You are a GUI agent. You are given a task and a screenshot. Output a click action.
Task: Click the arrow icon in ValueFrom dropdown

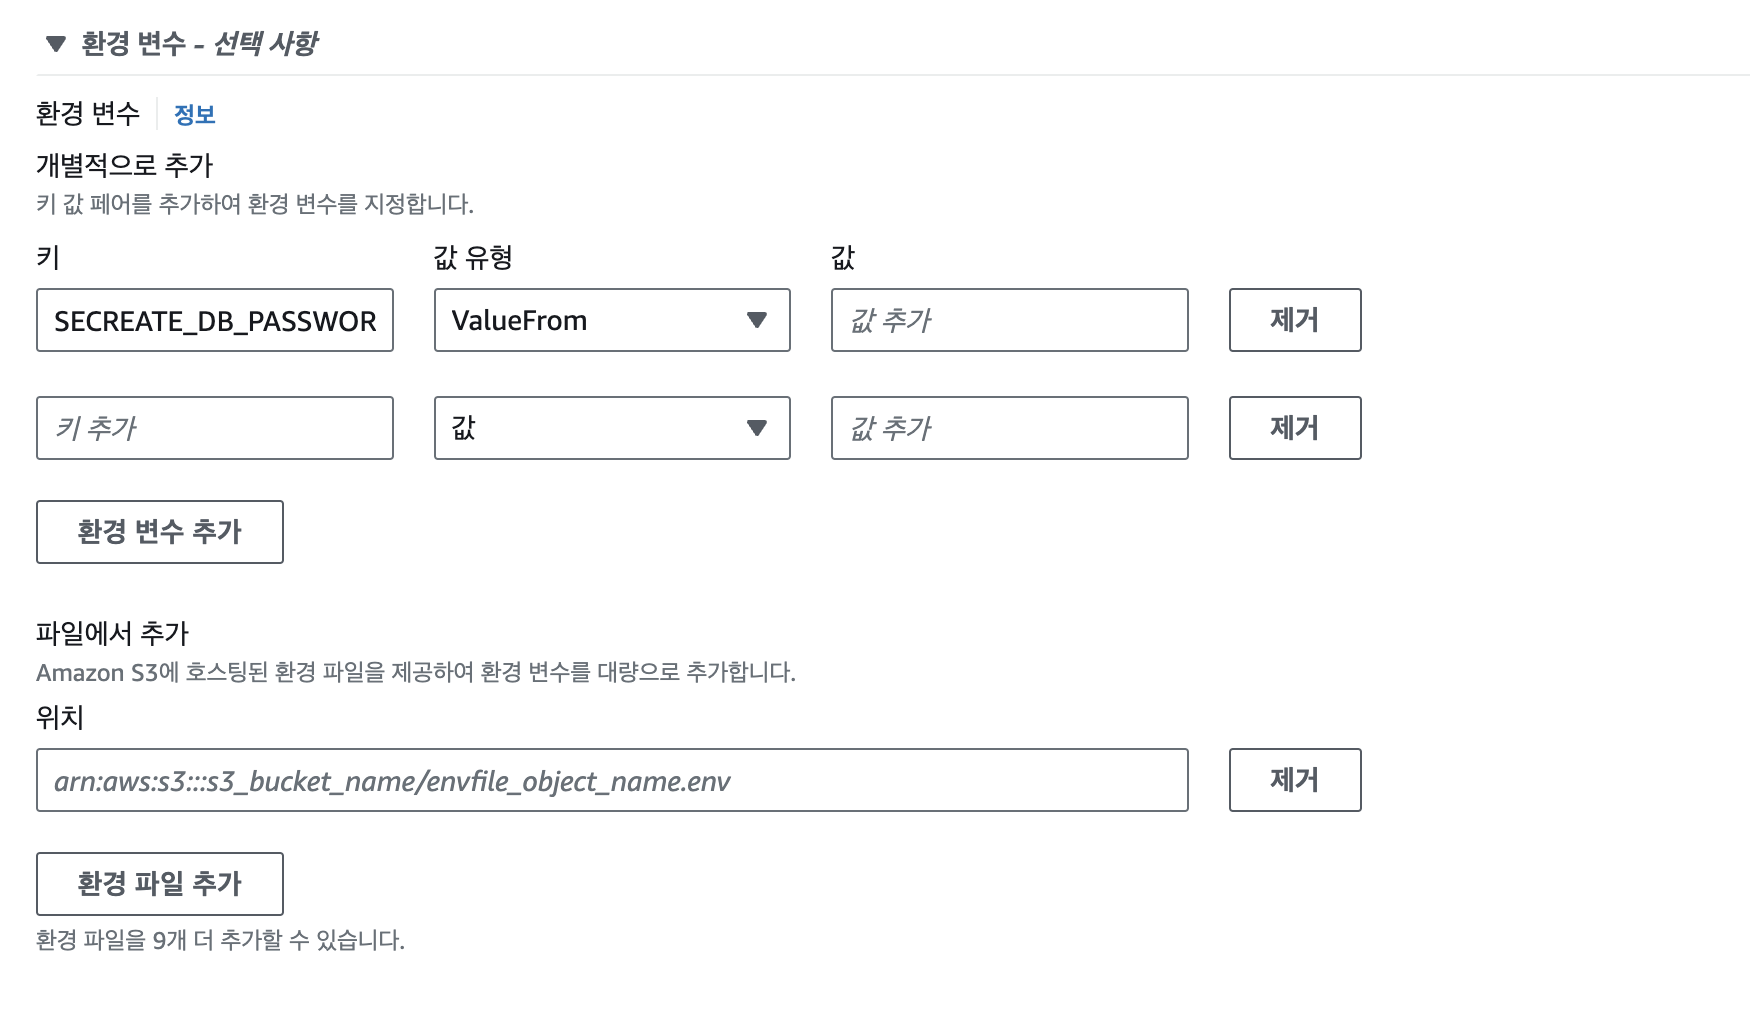757,321
